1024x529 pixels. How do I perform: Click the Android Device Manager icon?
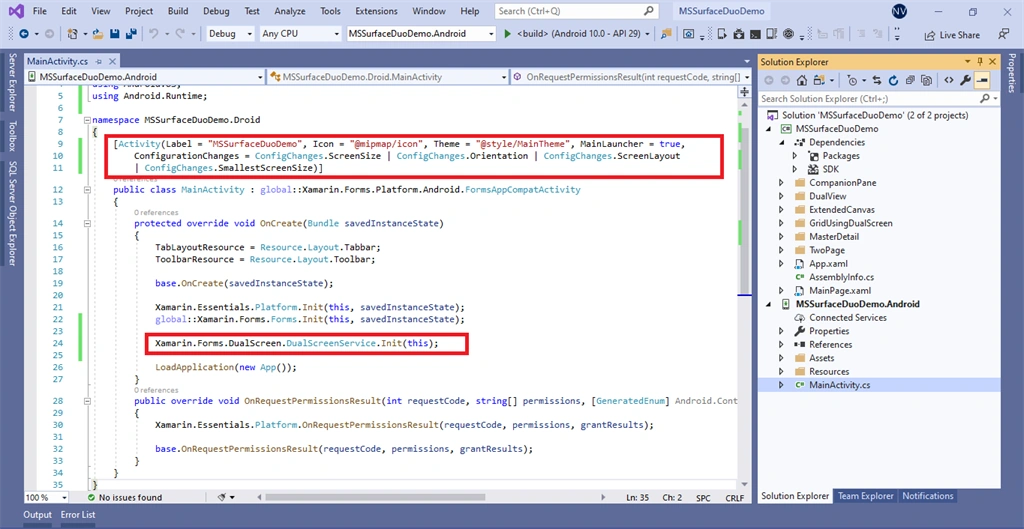[722, 33]
